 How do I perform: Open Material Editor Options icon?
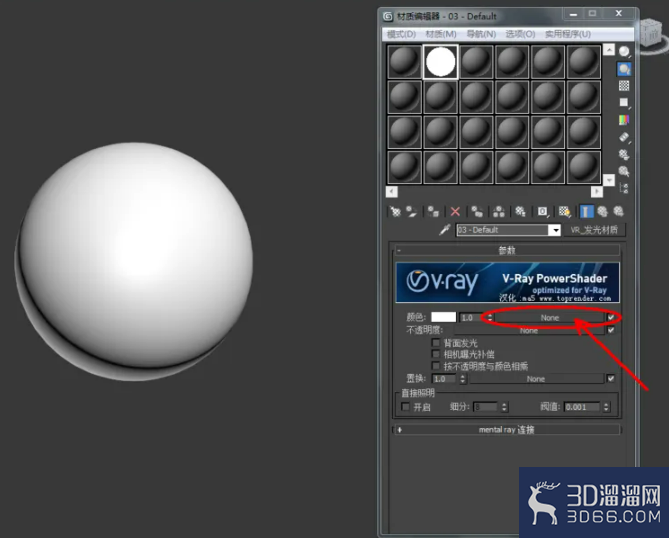(x=624, y=154)
